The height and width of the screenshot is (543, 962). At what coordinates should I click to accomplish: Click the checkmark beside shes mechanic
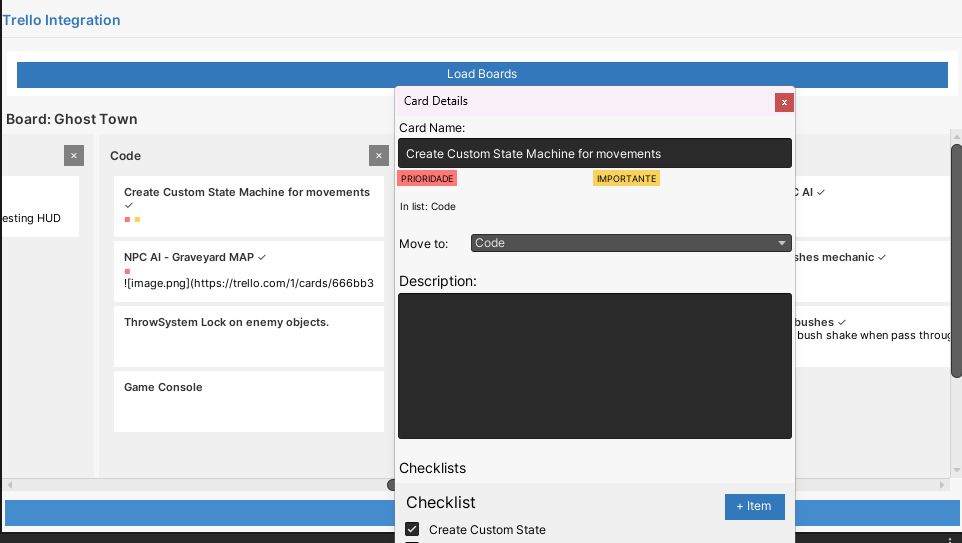[882, 257]
